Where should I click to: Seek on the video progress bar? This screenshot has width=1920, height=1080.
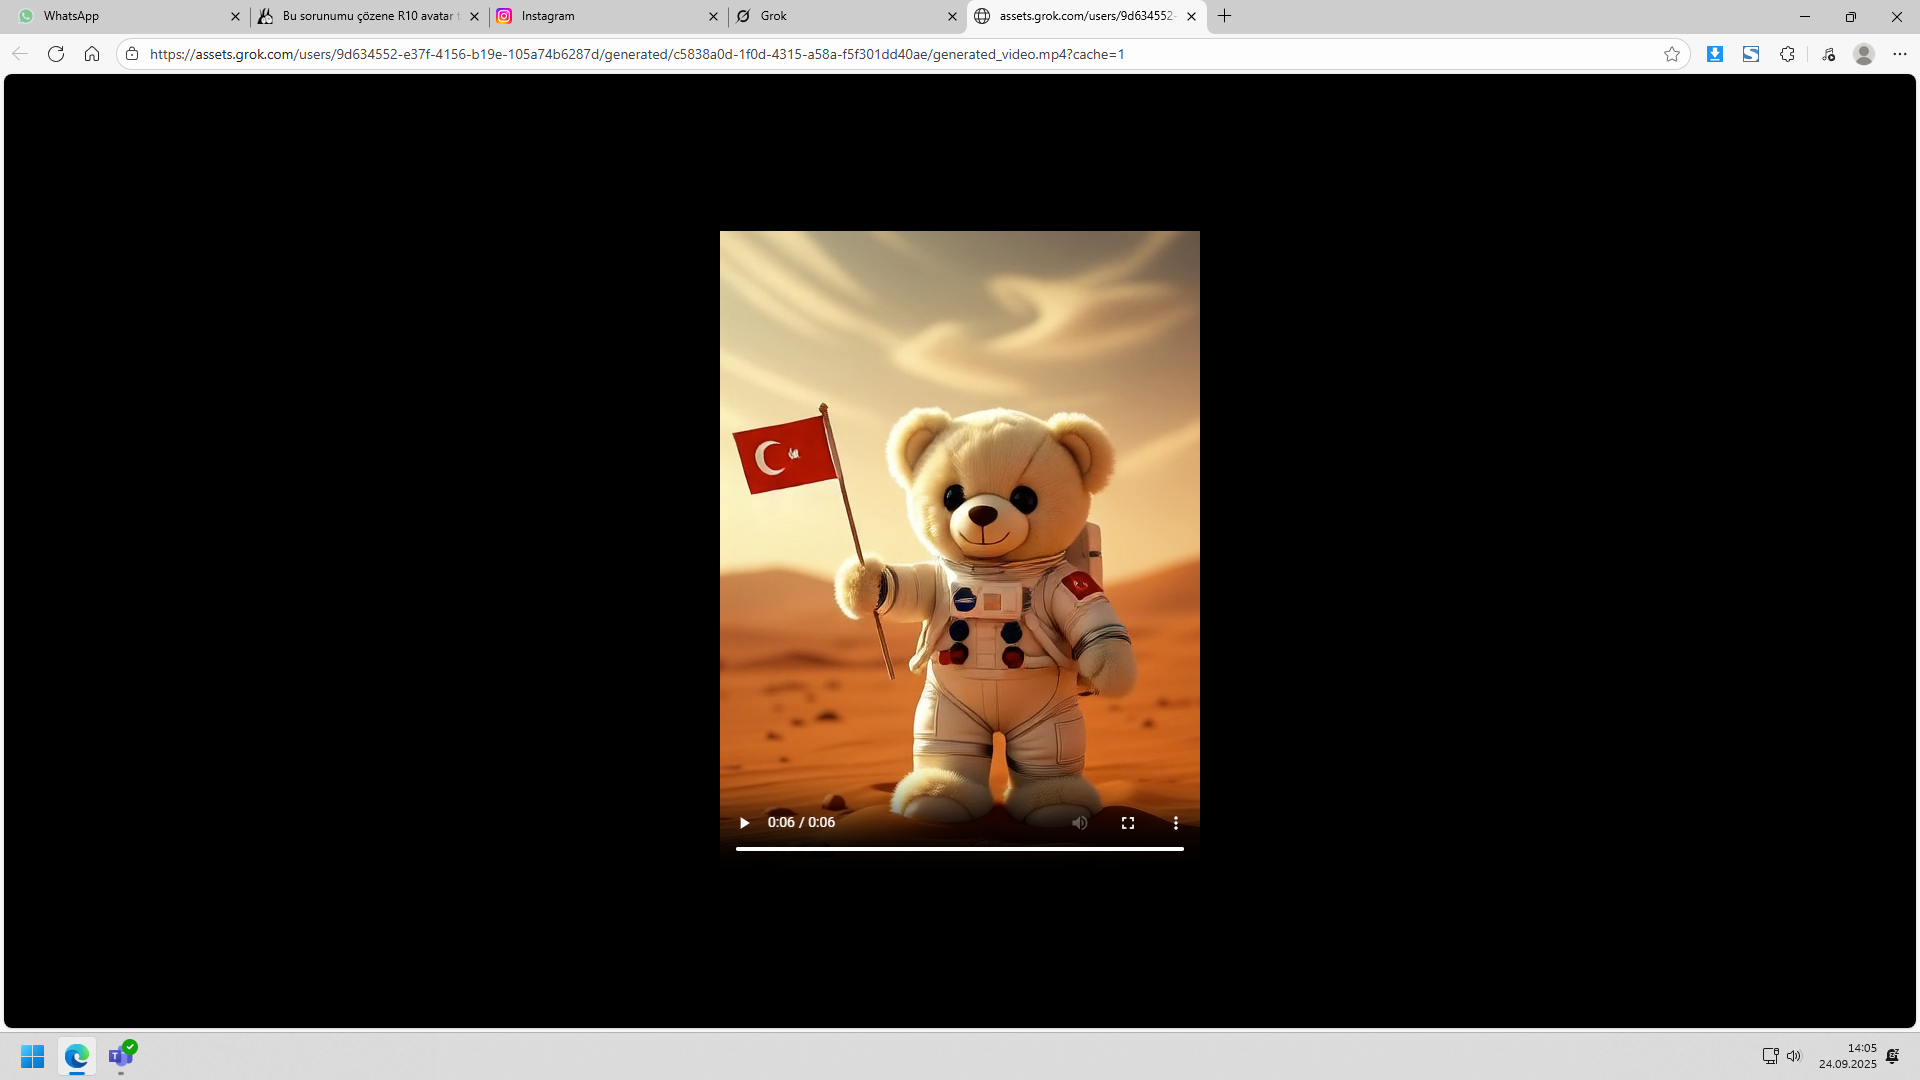point(960,849)
